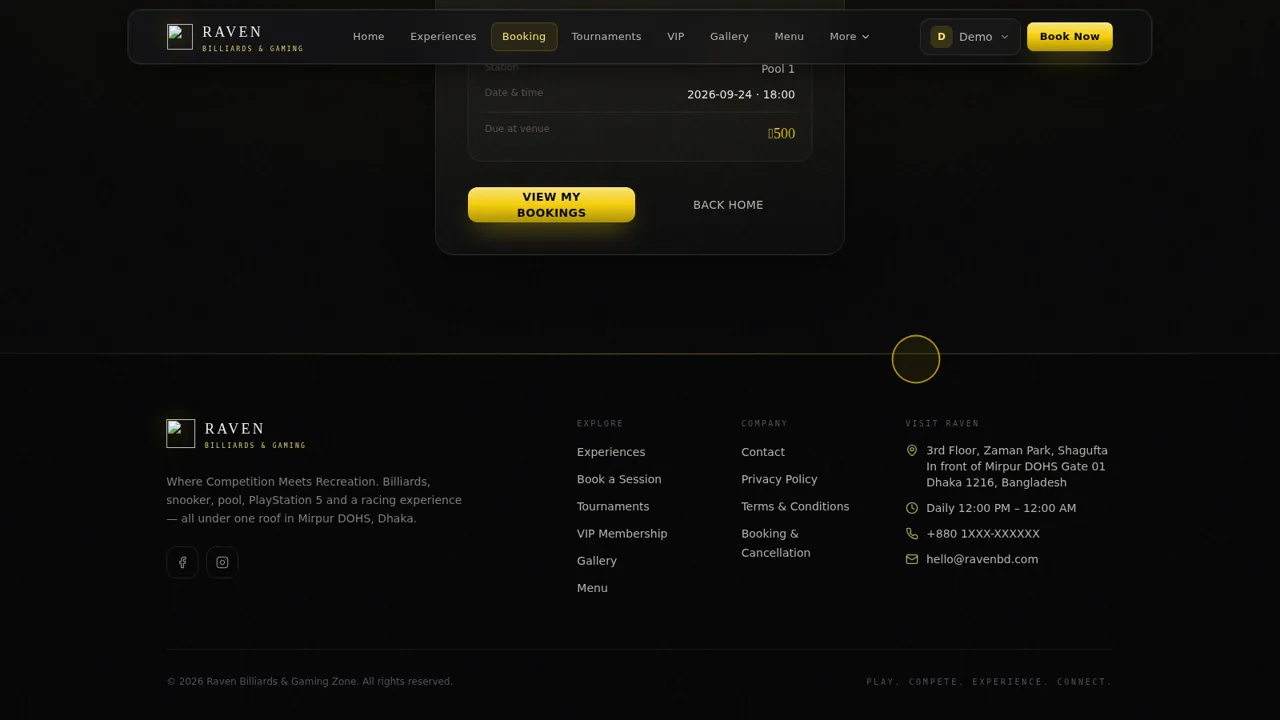
Task: Click the Raven logo image in the header
Action: [x=180, y=37]
